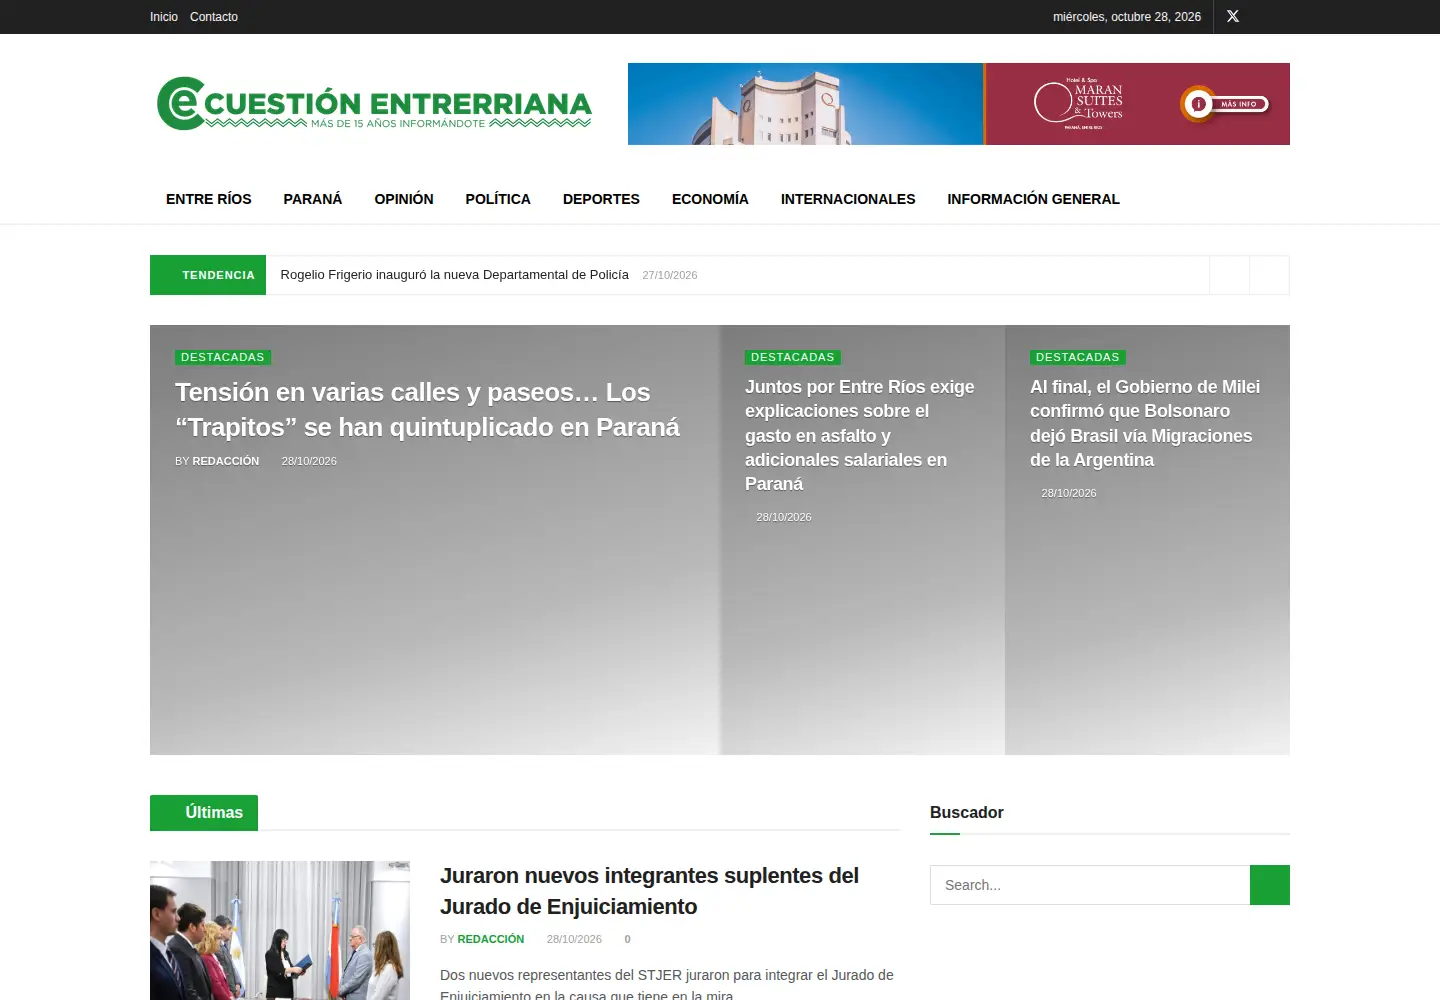Click the Buscador widget heading
Viewport: 1440px width, 1000px height.
point(967,813)
